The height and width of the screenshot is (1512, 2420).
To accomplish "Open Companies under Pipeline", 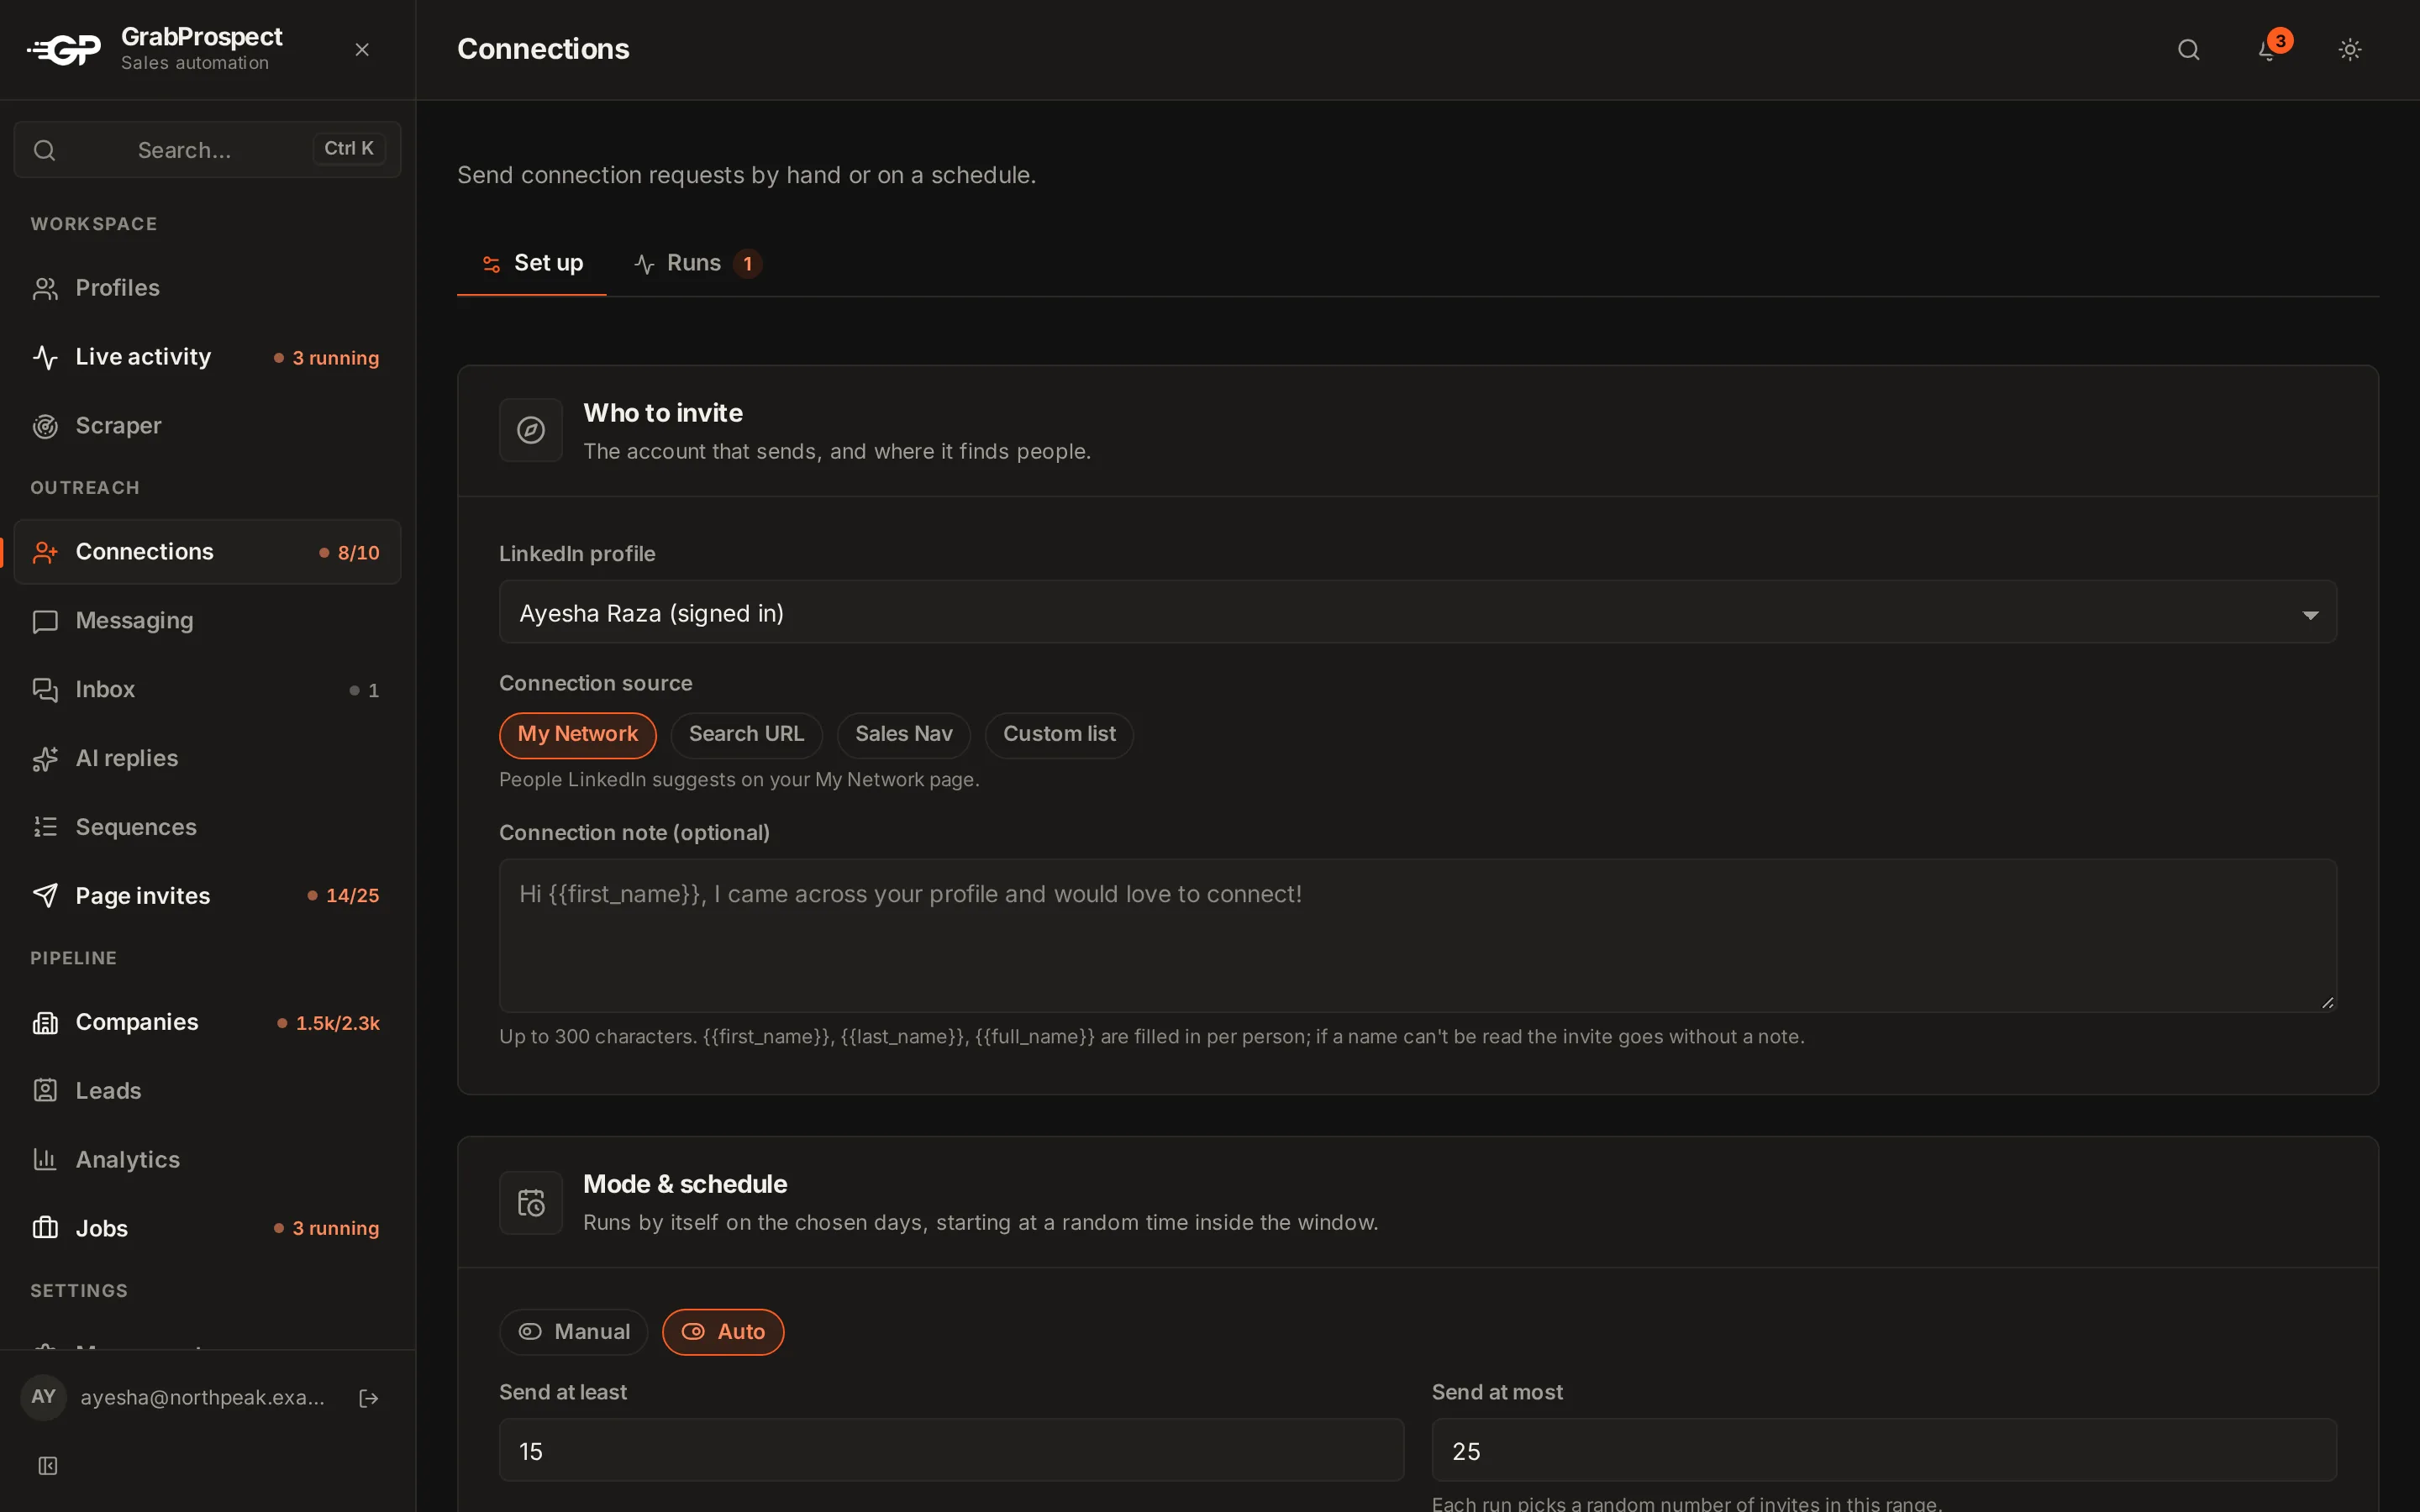I will click(207, 1022).
